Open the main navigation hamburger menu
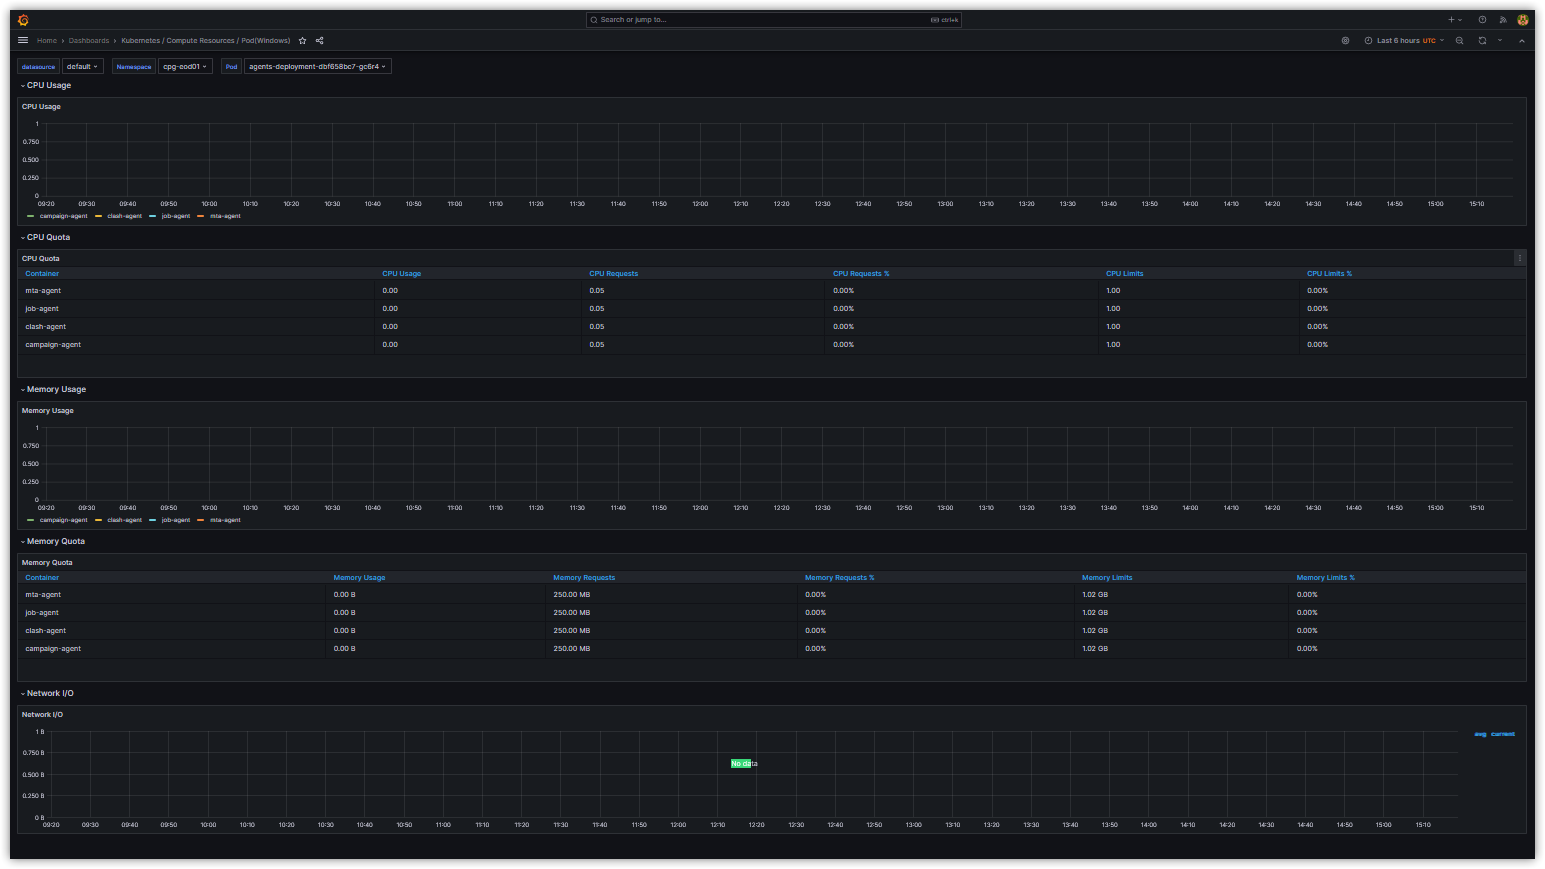Viewport: 1545px width, 869px height. tap(23, 41)
